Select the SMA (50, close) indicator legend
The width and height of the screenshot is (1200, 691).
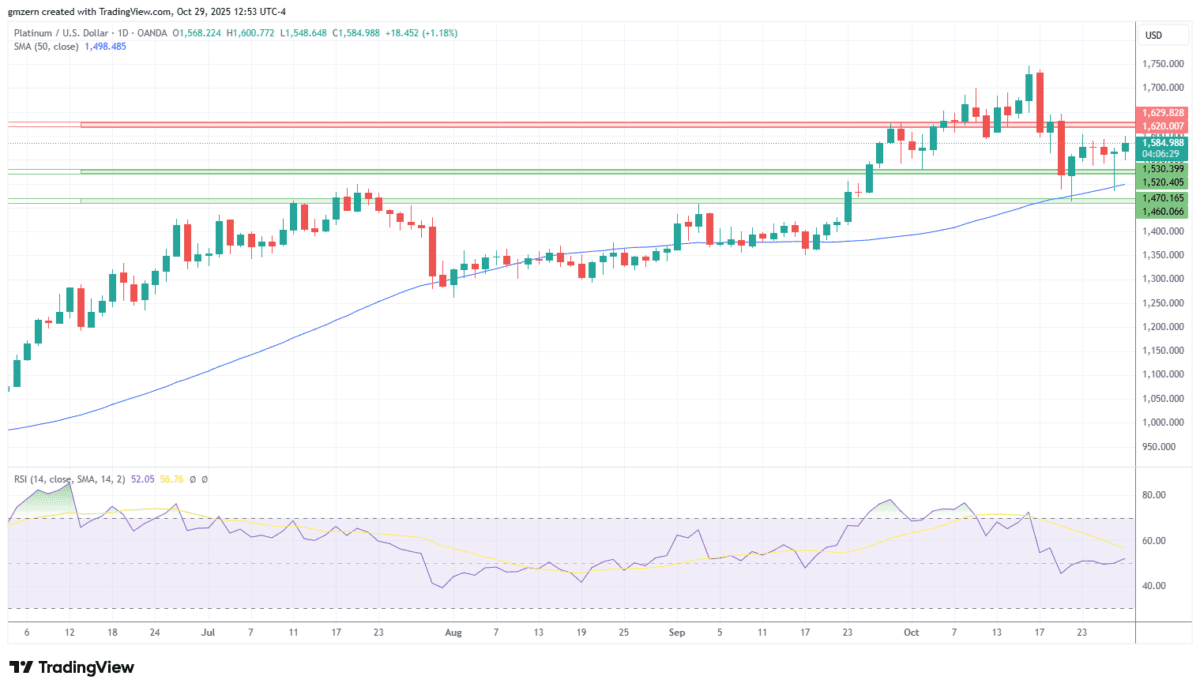[46, 47]
